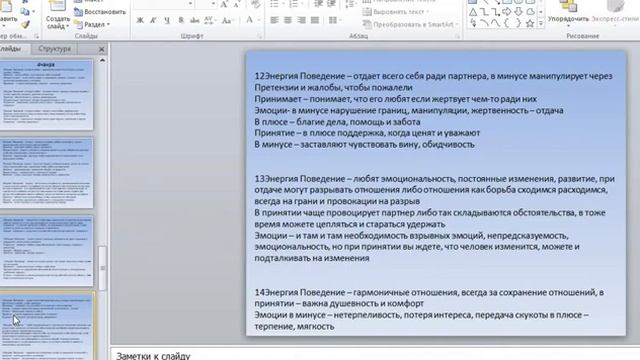Click Создать слайд button
The width and height of the screenshot is (640, 360).
click(x=58, y=15)
